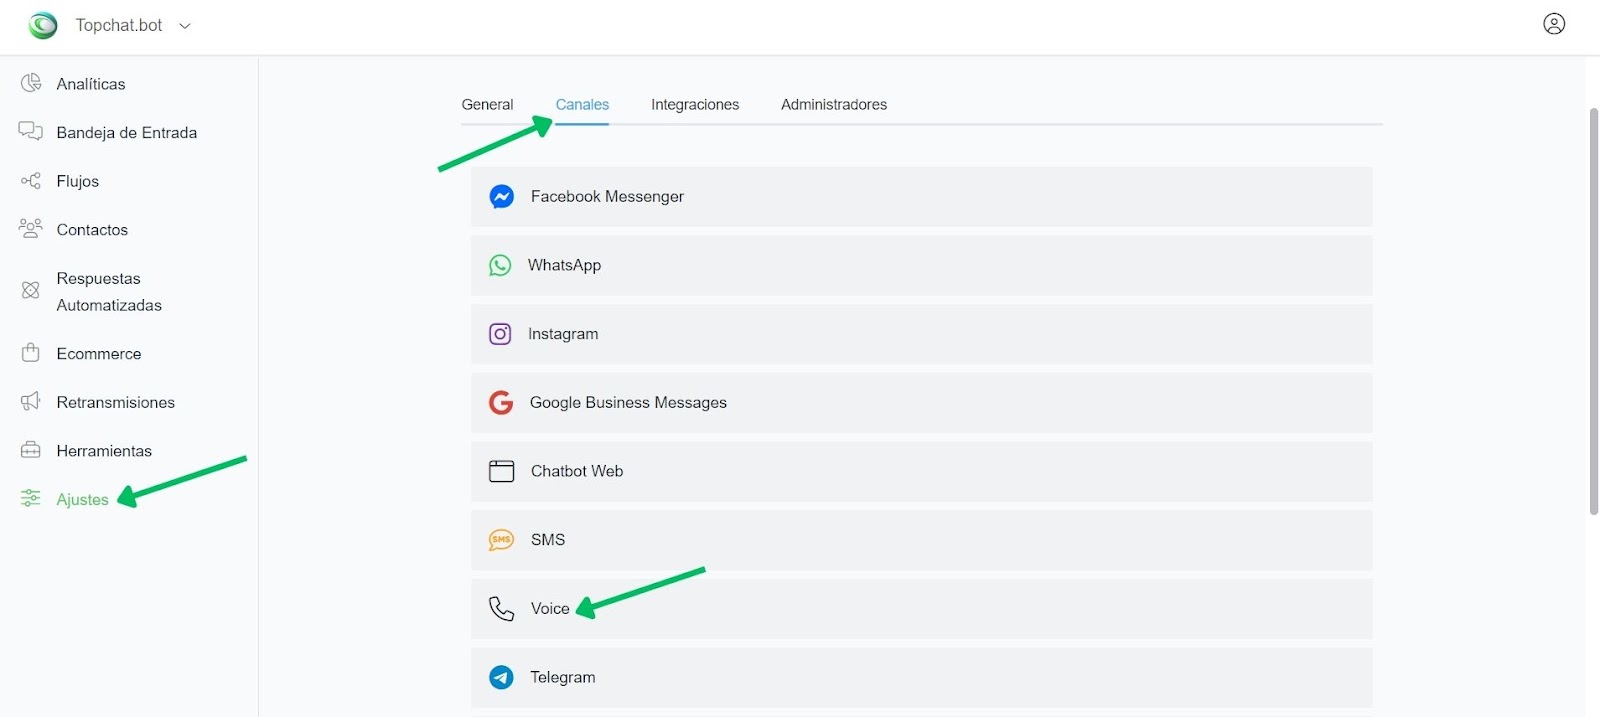Screen dimensions: 1600x717
Task: Expand the SMS channel row
Action: (x=921, y=540)
